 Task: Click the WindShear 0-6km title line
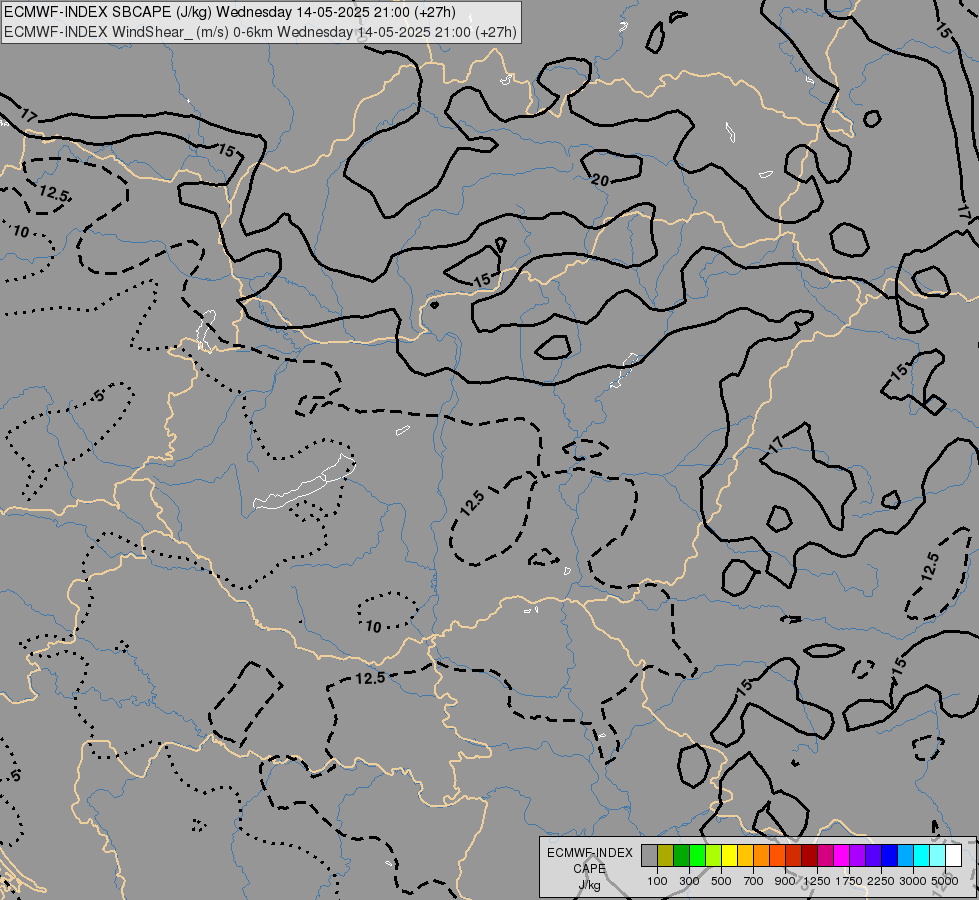click(x=260, y=32)
